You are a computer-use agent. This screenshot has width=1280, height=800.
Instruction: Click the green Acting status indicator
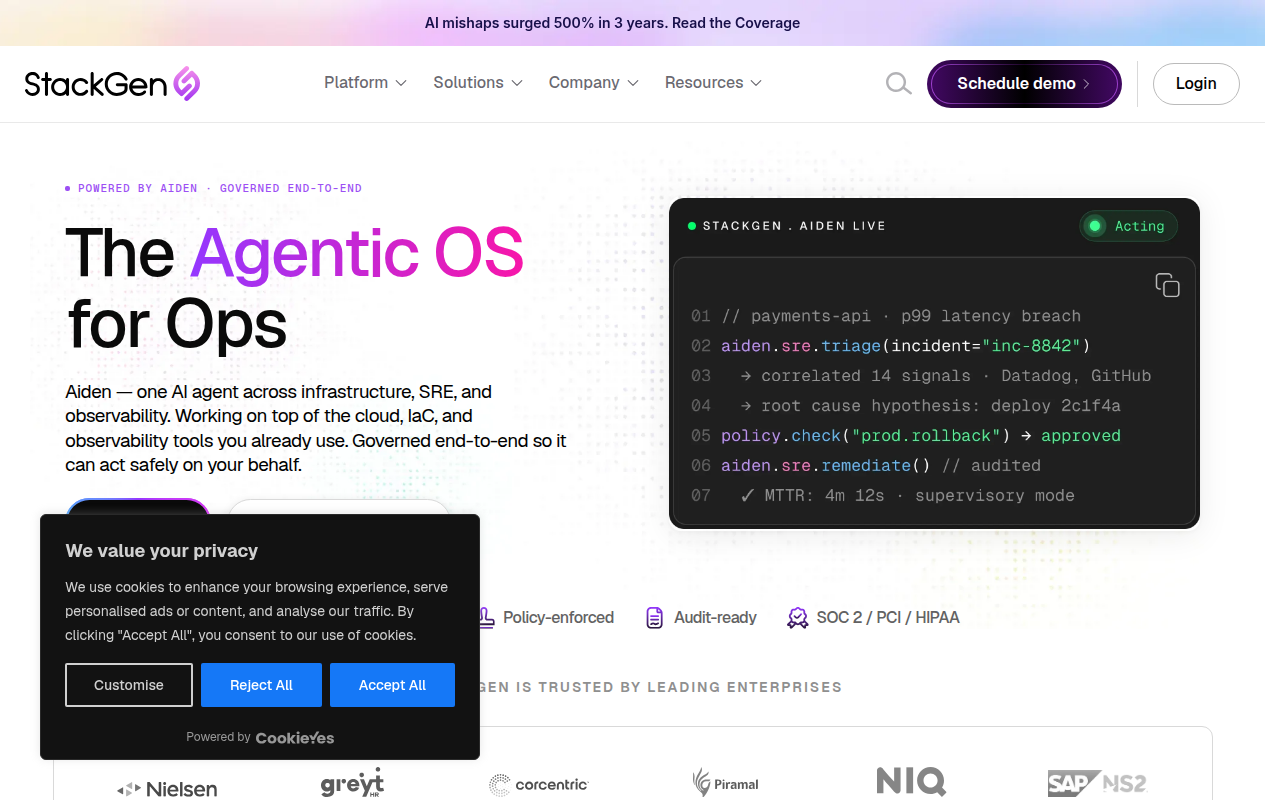(x=1128, y=226)
